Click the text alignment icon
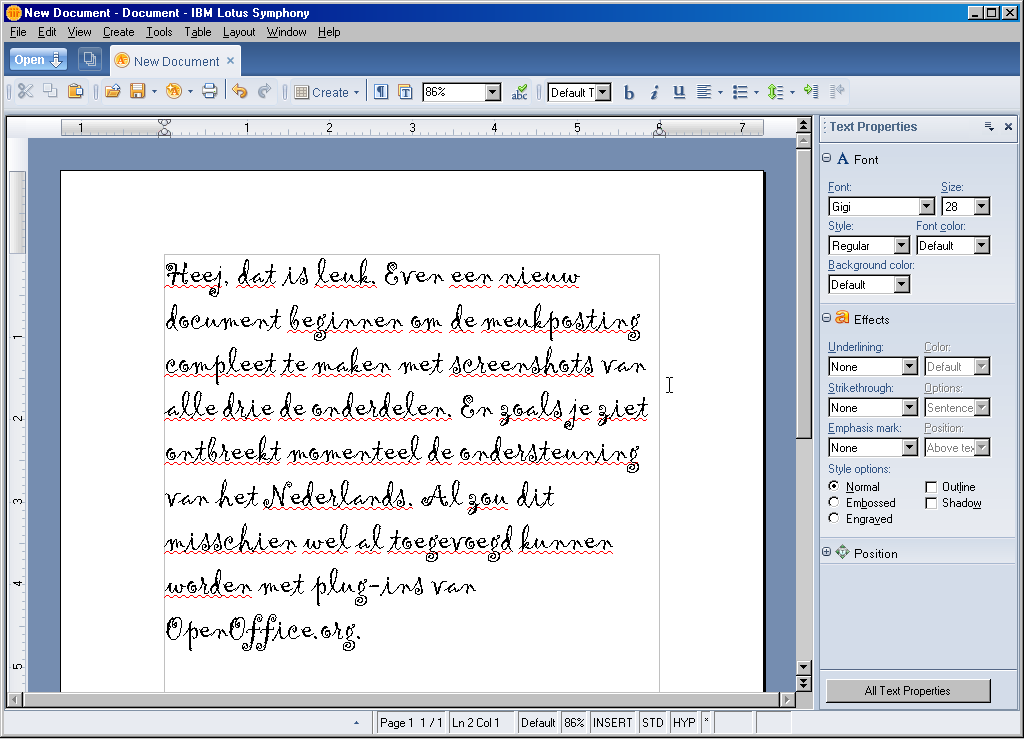 704,93
